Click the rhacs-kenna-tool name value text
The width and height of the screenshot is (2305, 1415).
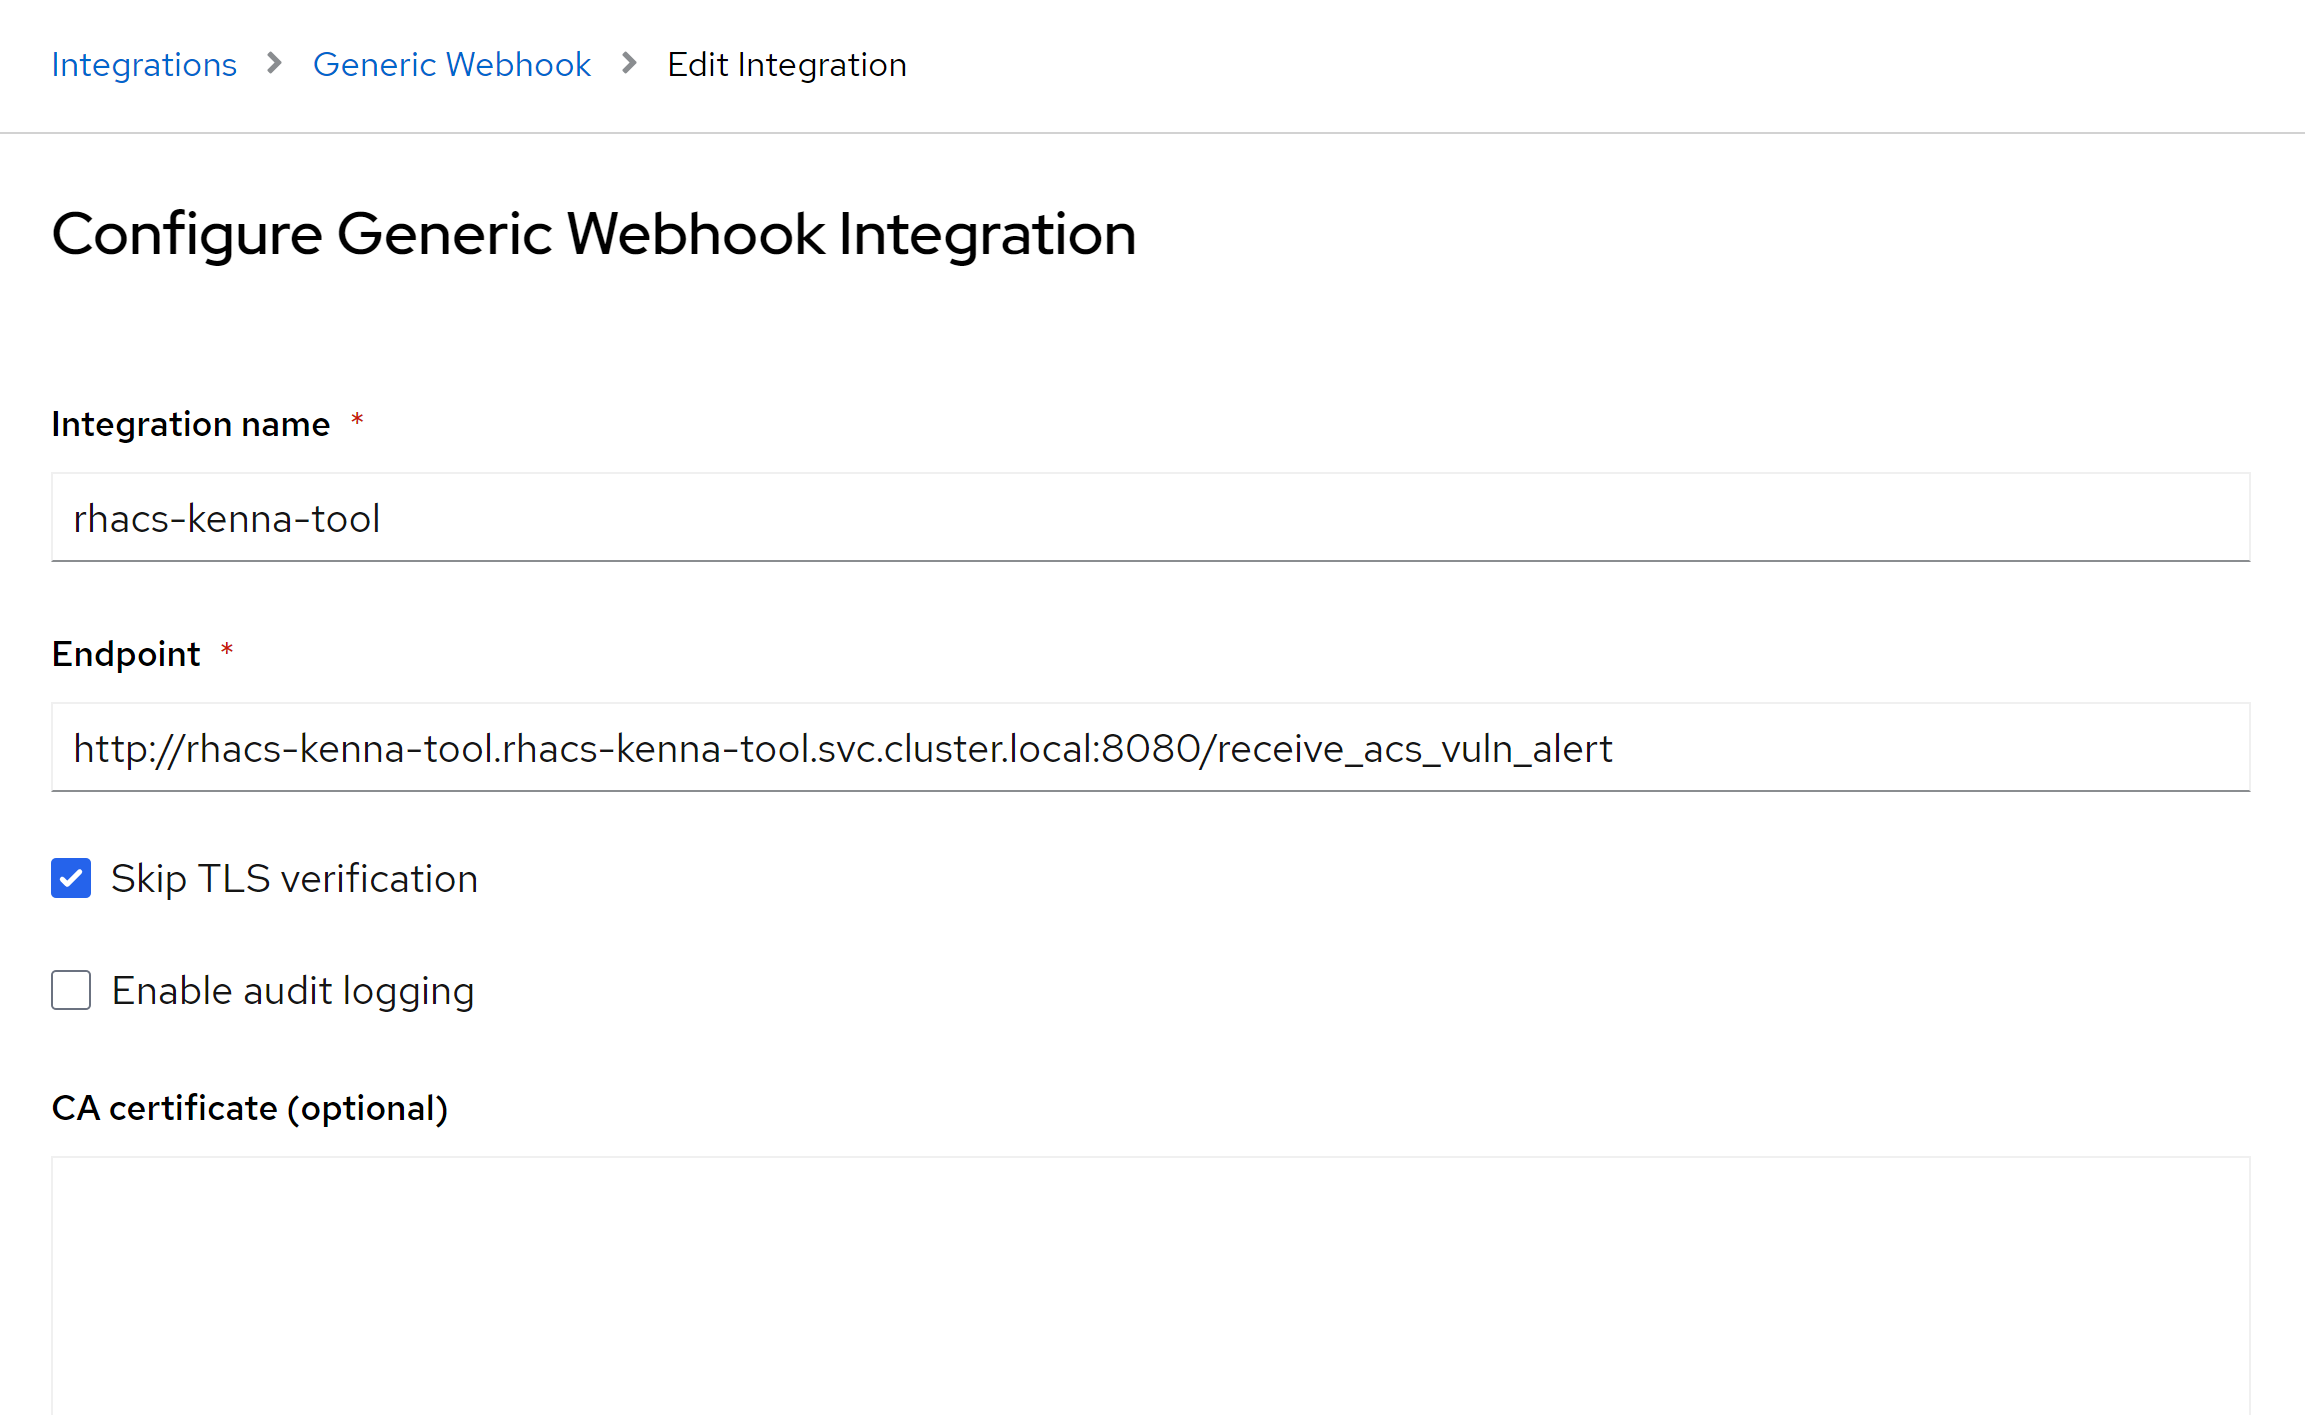click(226, 519)
